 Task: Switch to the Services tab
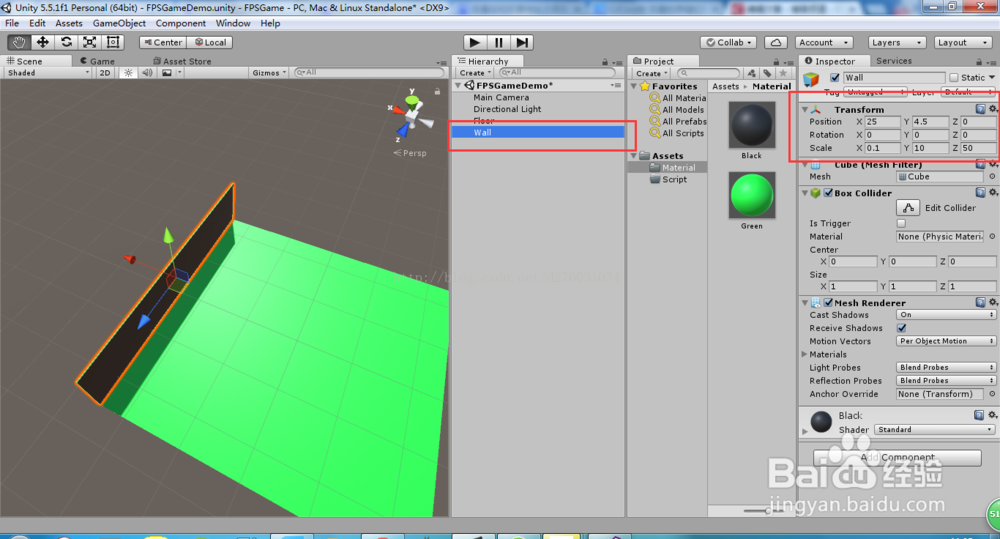click(x=893, y=61)
